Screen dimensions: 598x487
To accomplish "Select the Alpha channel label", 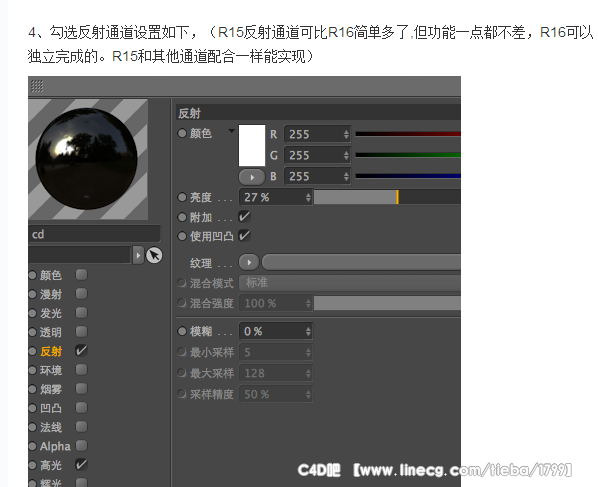I will point(55,446).
